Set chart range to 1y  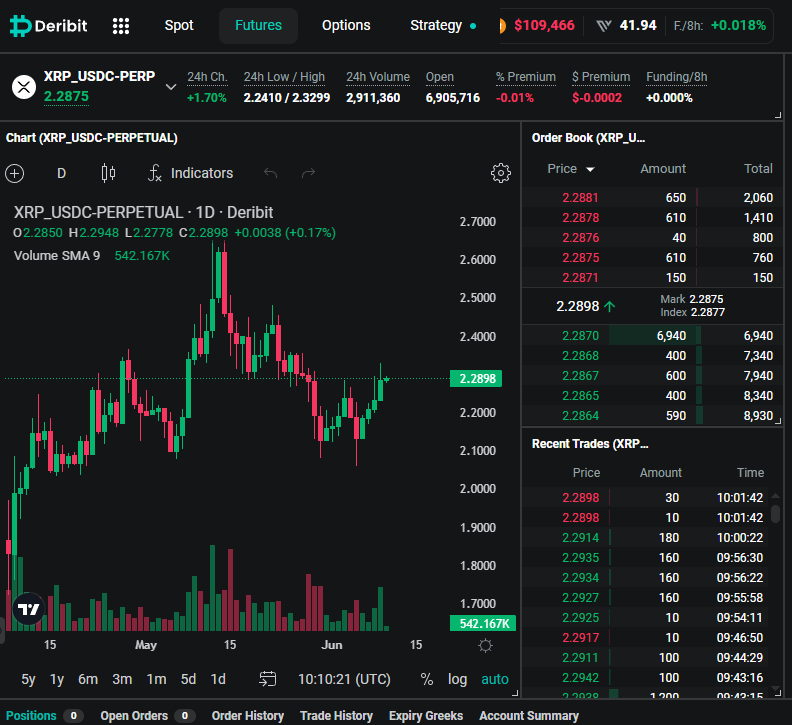[x=57, y=679]
